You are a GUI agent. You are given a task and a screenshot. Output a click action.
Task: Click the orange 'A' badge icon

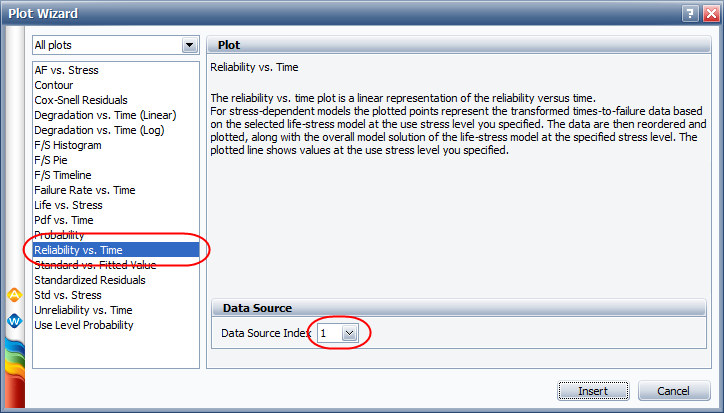pyautogui.click(x=15, y=296)
